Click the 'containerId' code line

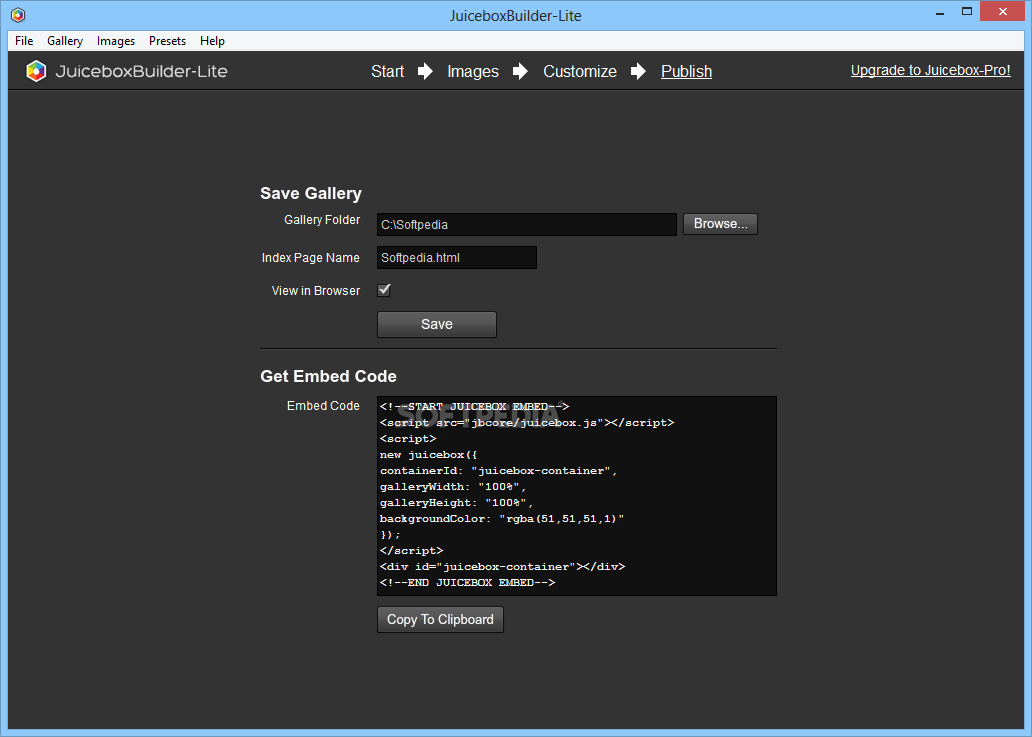(x=498, y=470)
